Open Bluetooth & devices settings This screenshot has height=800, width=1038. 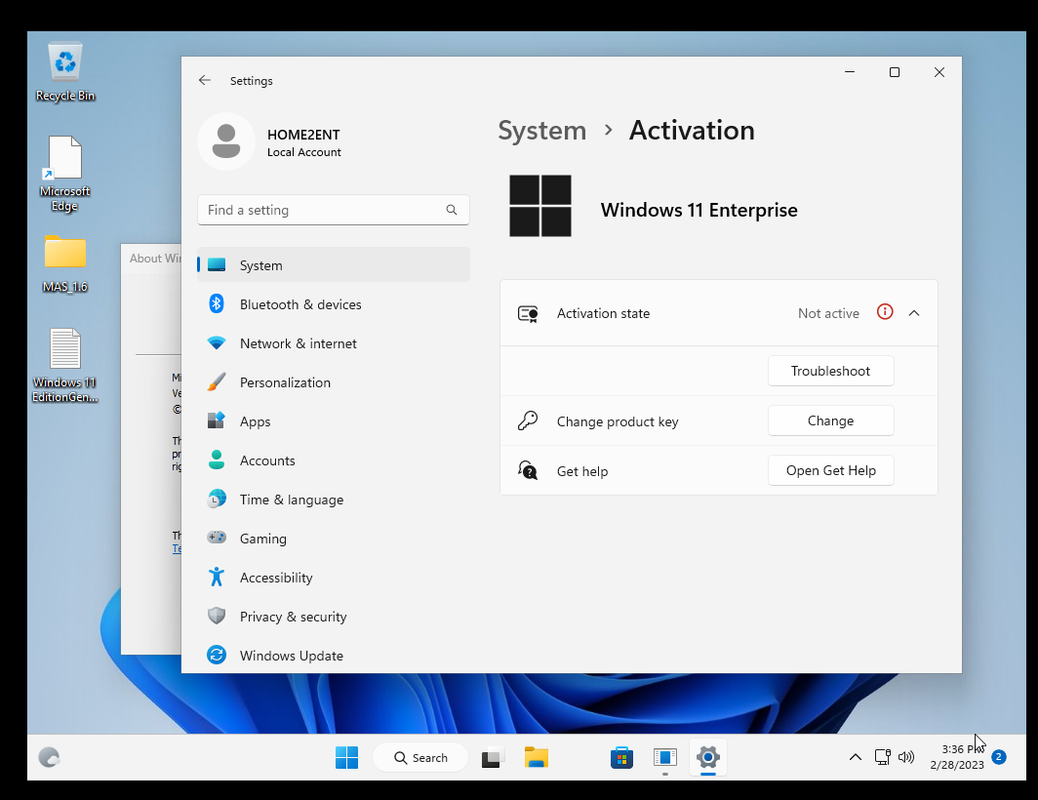click(x=333, y=304)
